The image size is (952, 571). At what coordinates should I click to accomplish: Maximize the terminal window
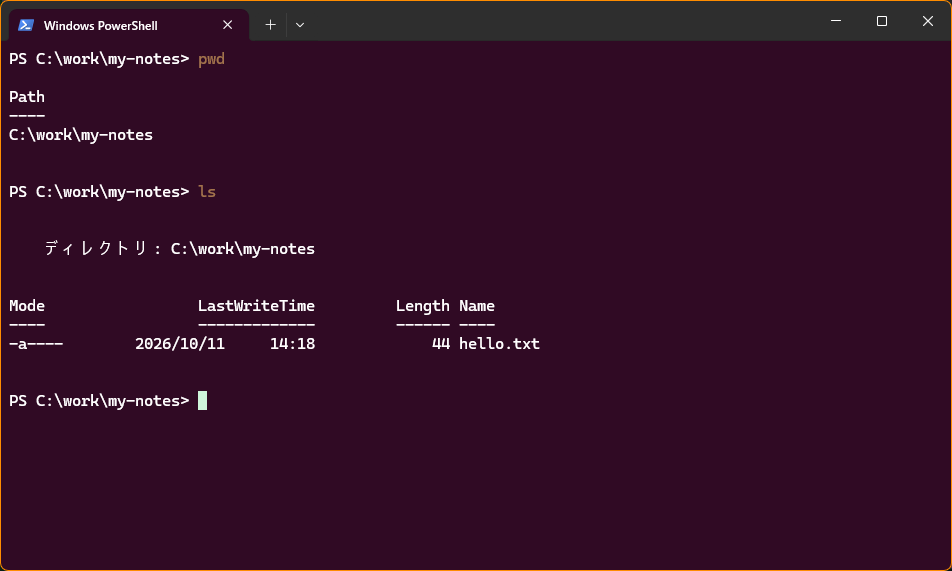tap(882, 21)
